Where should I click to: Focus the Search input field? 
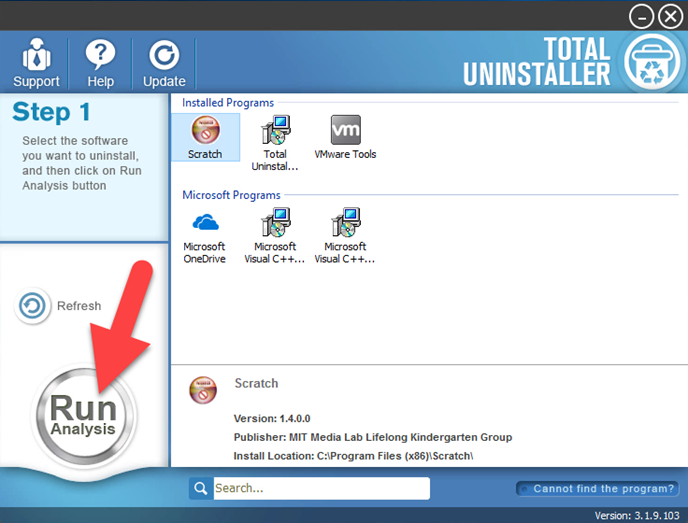click(x=322, y=488)
